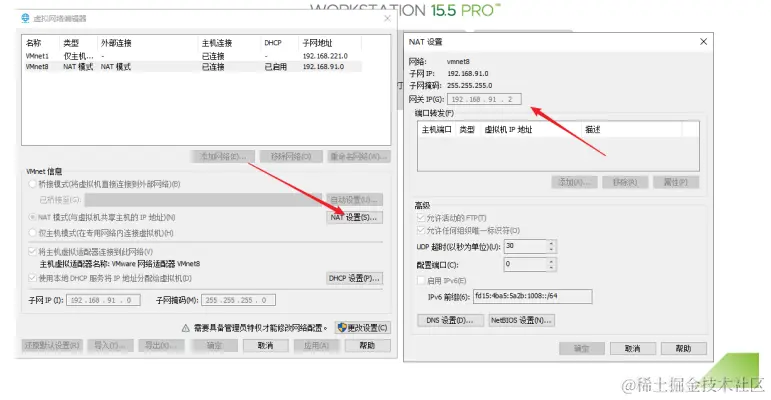Click 自动设置(U) button

[x=354, y=199]
